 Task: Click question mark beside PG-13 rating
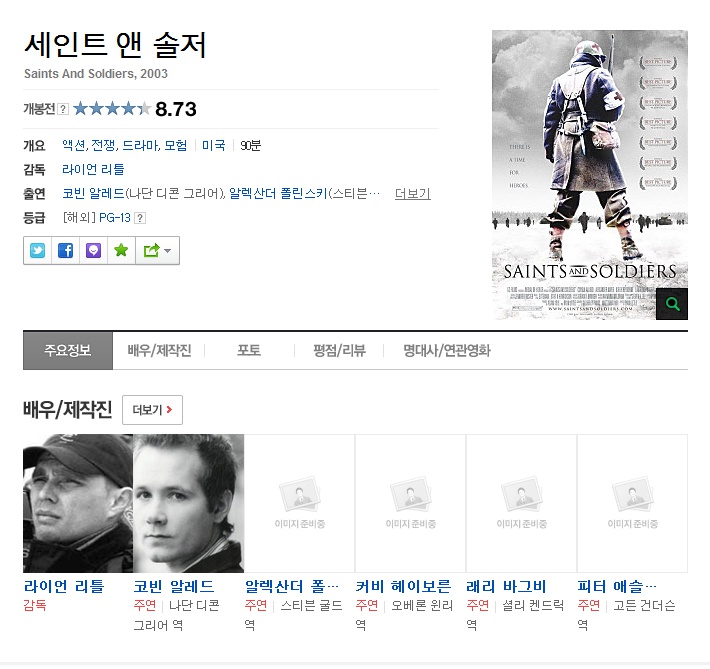[140, 218]
